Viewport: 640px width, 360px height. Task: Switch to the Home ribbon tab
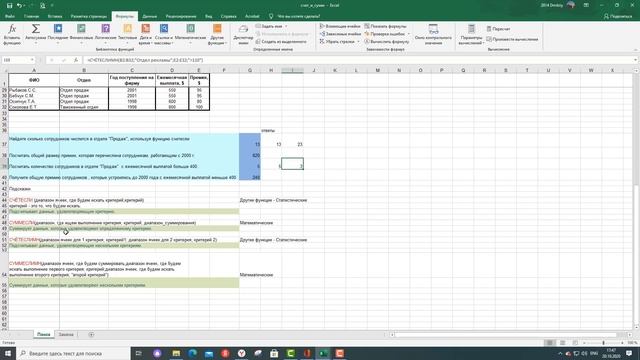click(31, 16)
